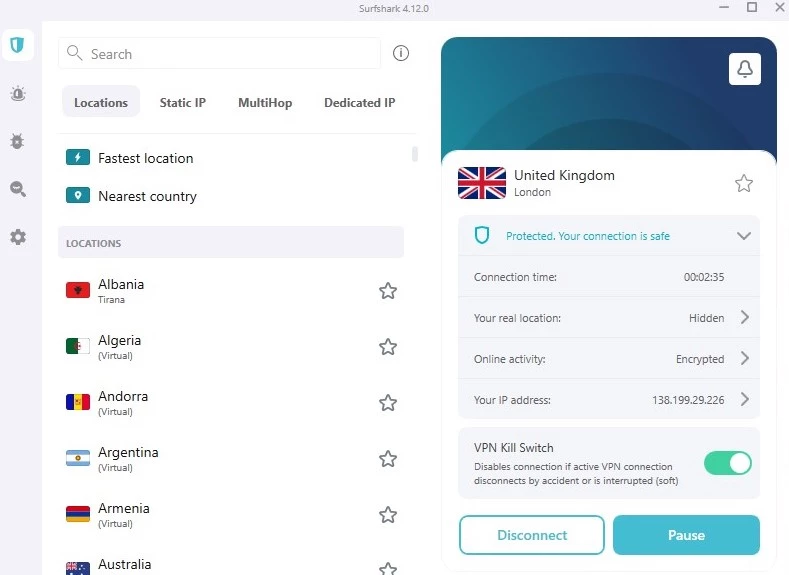Click the info icon beside the search box
Image resolution: width=789 pixels, height=575 pixels.
pos(401,54)
